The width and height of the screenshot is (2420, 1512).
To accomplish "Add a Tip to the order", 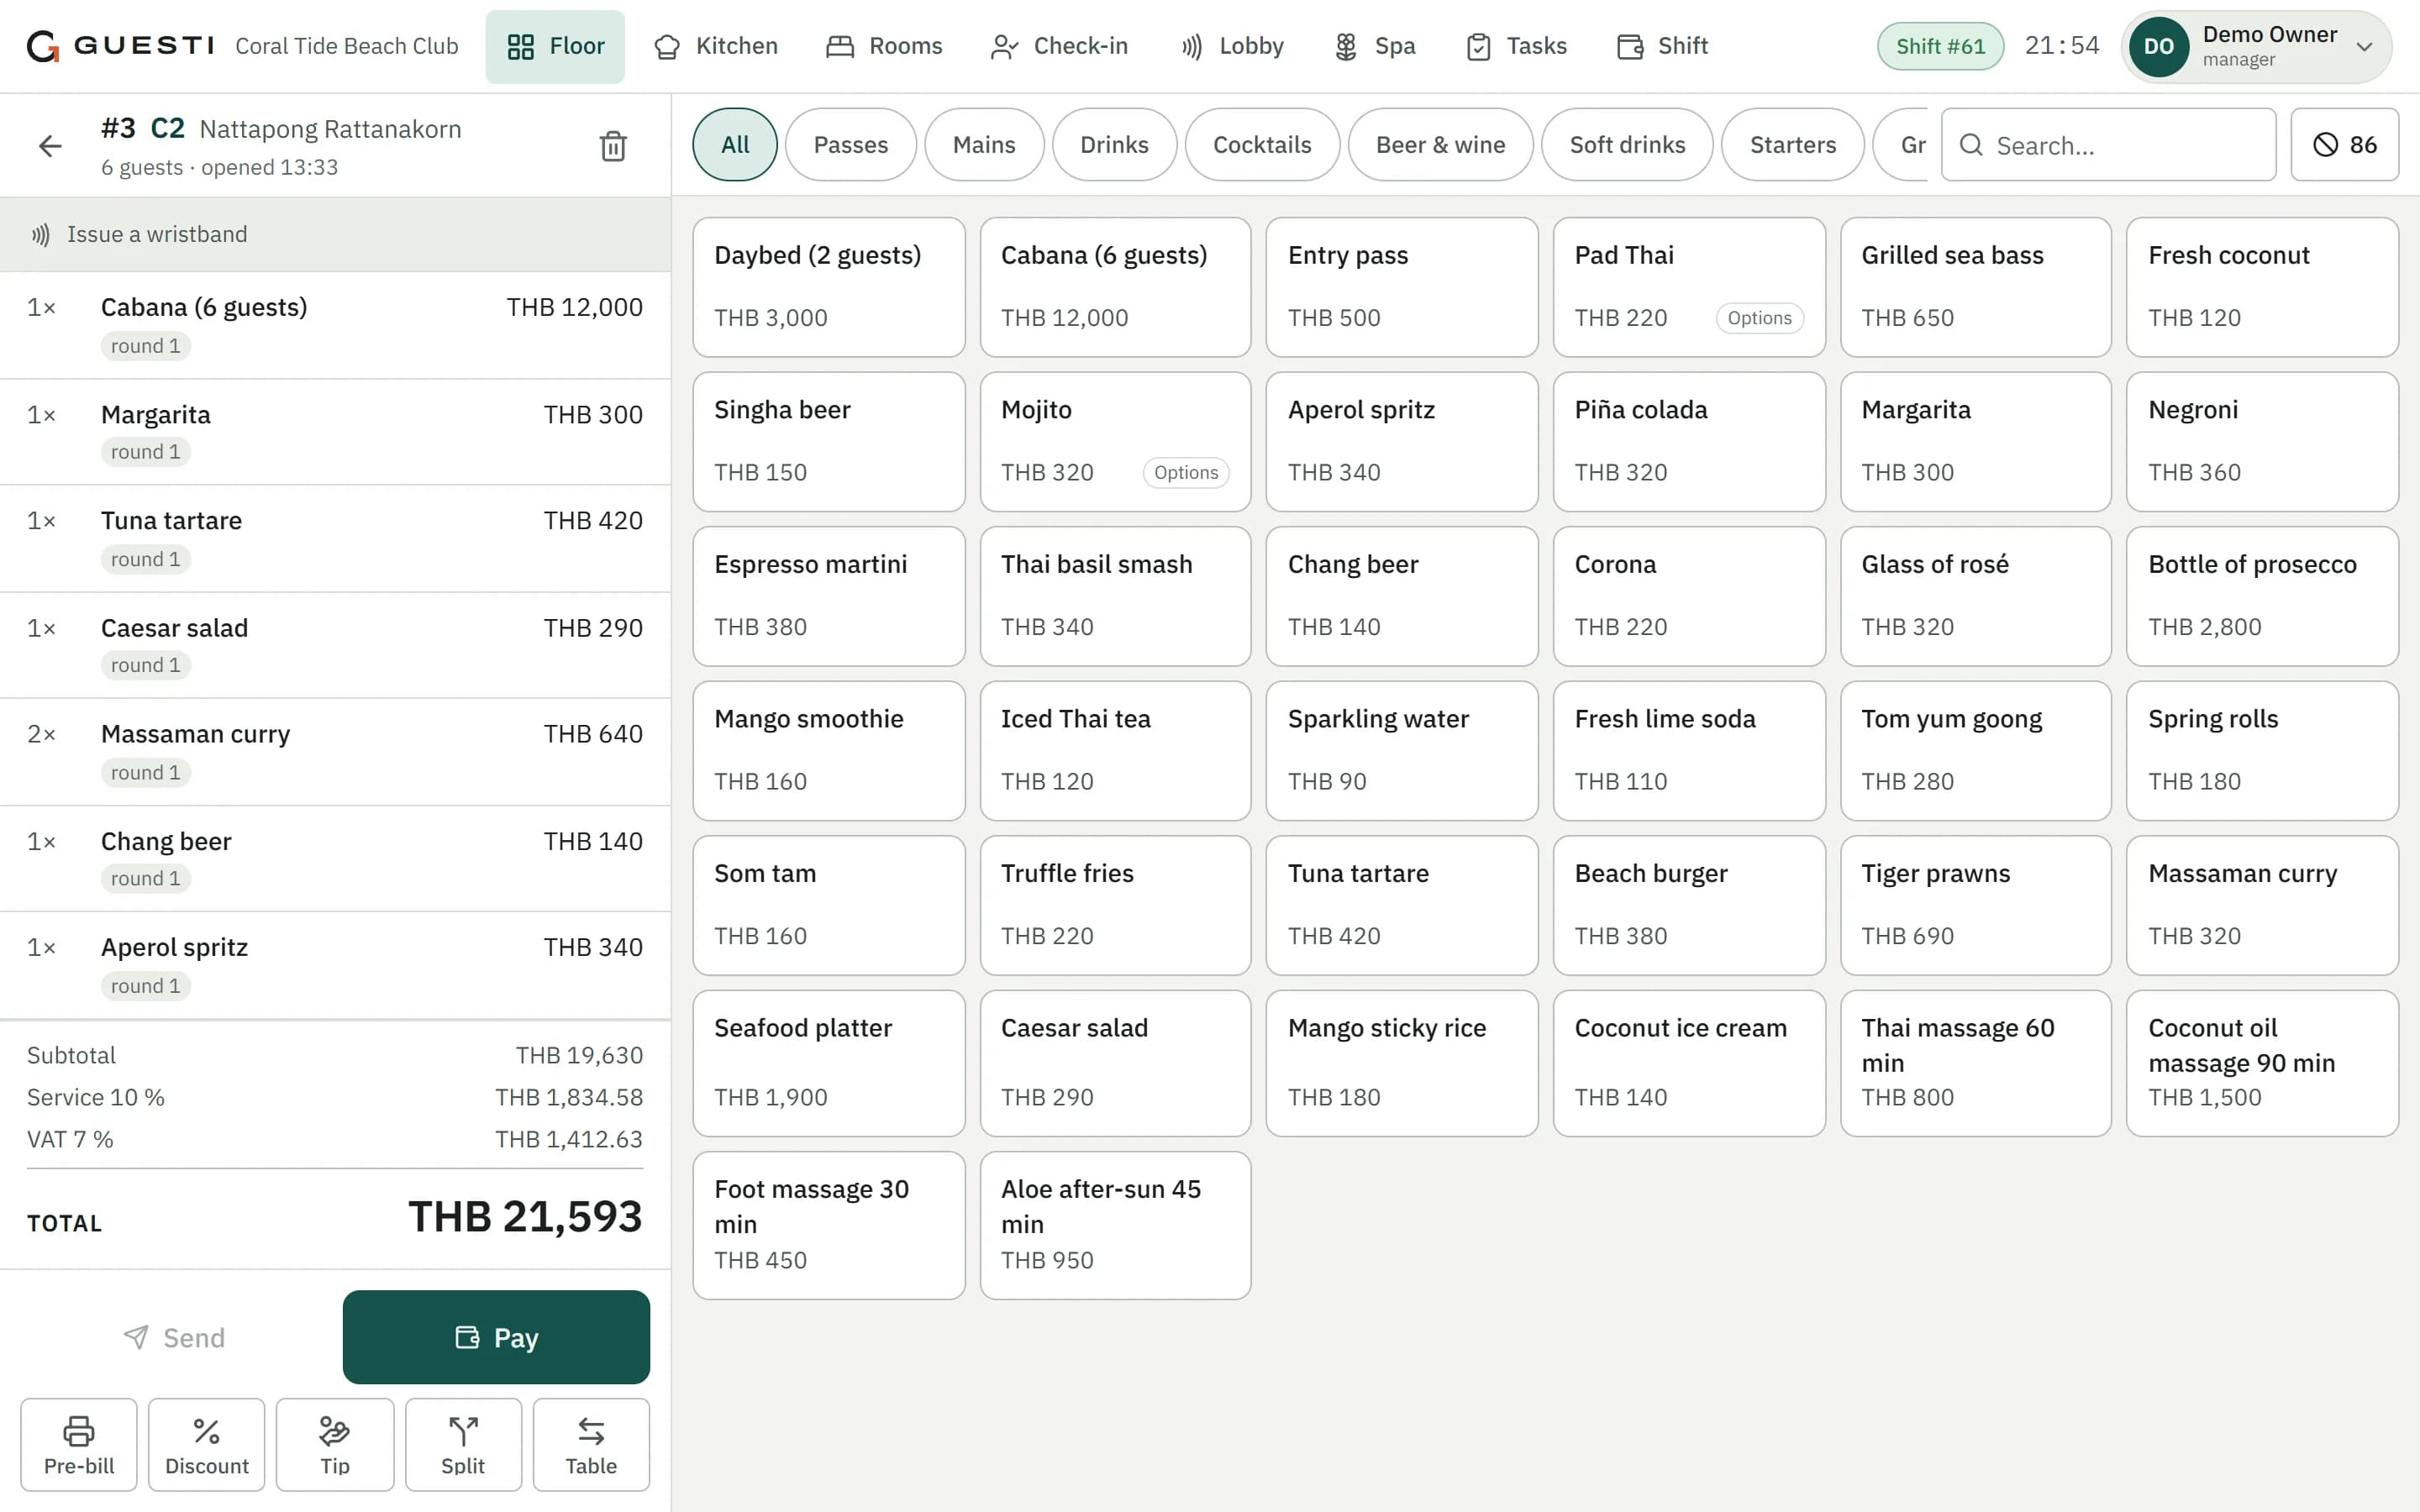I will [335, 1444].
